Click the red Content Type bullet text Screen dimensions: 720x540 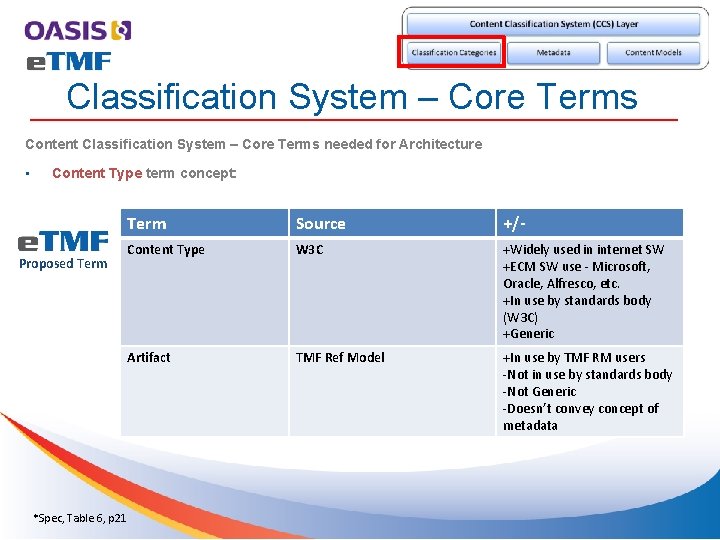[97, 173]
